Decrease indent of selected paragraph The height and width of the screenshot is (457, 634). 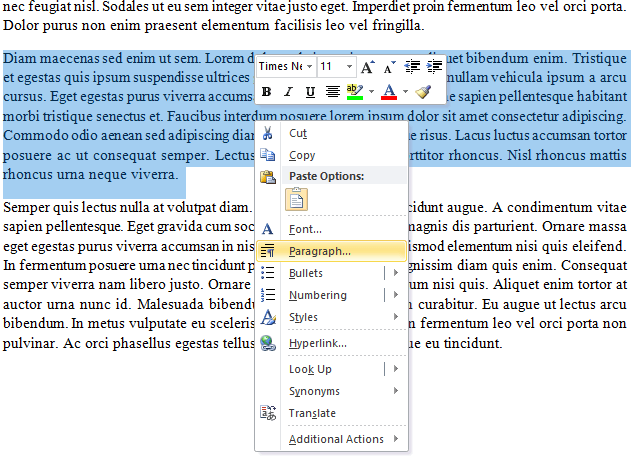click(x=413, y=67)
